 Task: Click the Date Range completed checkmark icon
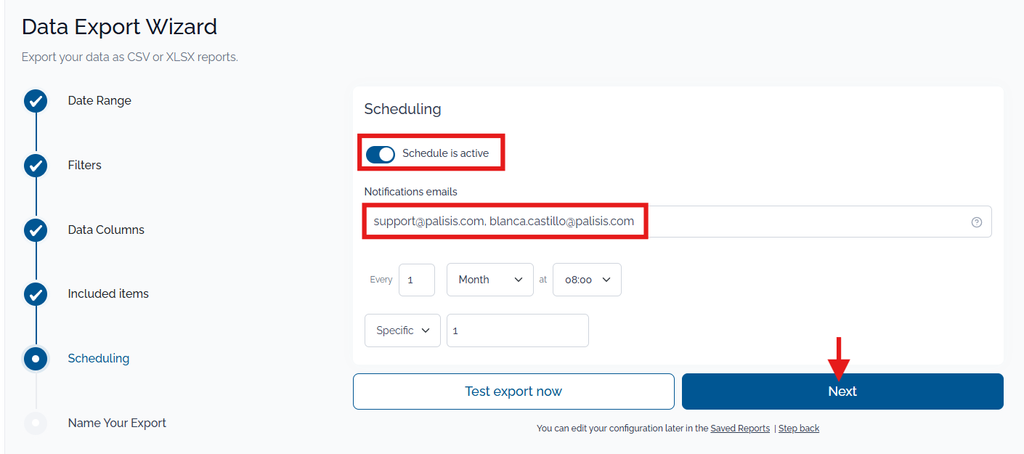point(36,101)
